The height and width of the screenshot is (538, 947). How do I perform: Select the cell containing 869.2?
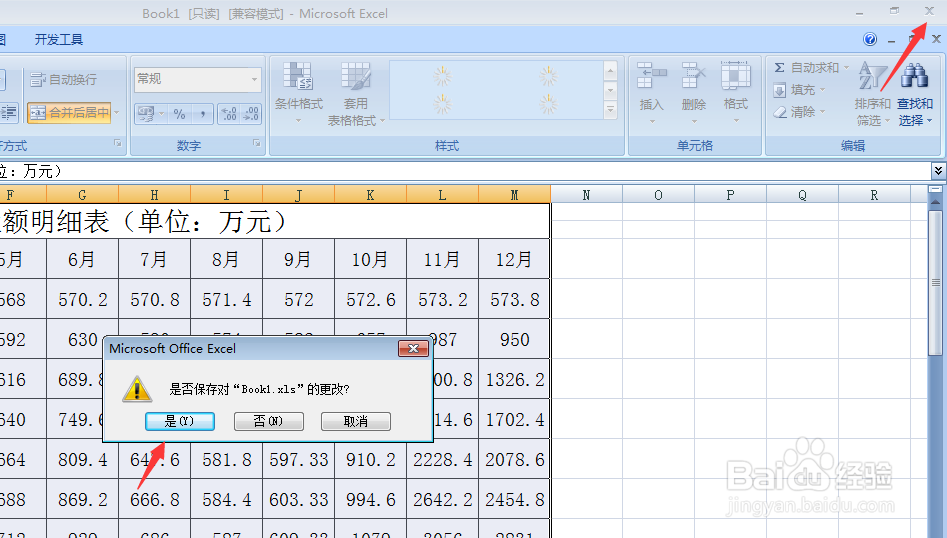(x=82, y=499)
